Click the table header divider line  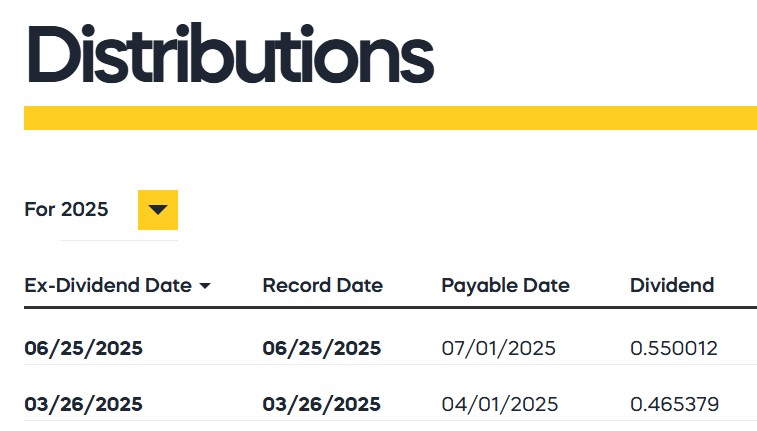[x=391, y=307]
